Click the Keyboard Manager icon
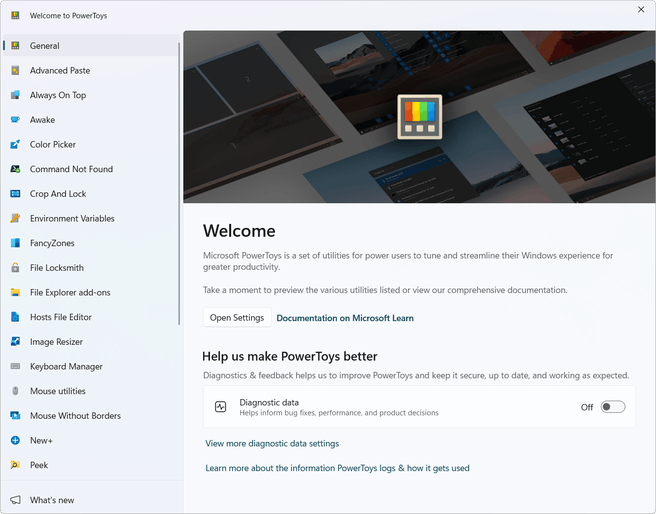This screenshot has width=656, height=514. [15, 366]
